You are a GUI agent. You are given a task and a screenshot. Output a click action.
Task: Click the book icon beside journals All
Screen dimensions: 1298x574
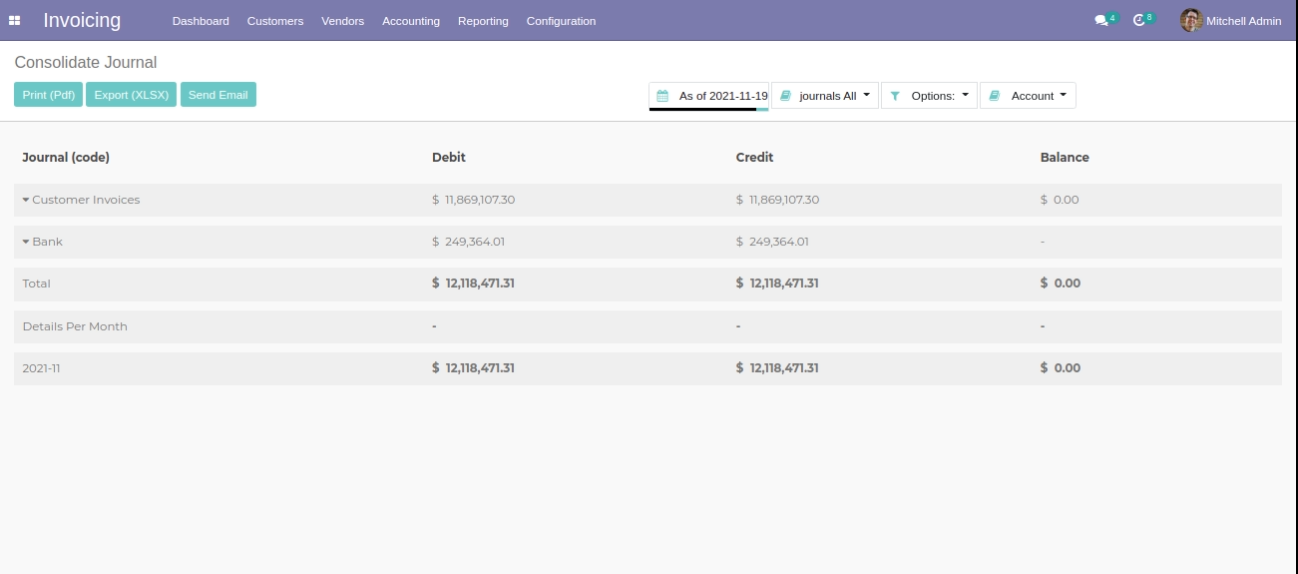click(786, 96)
